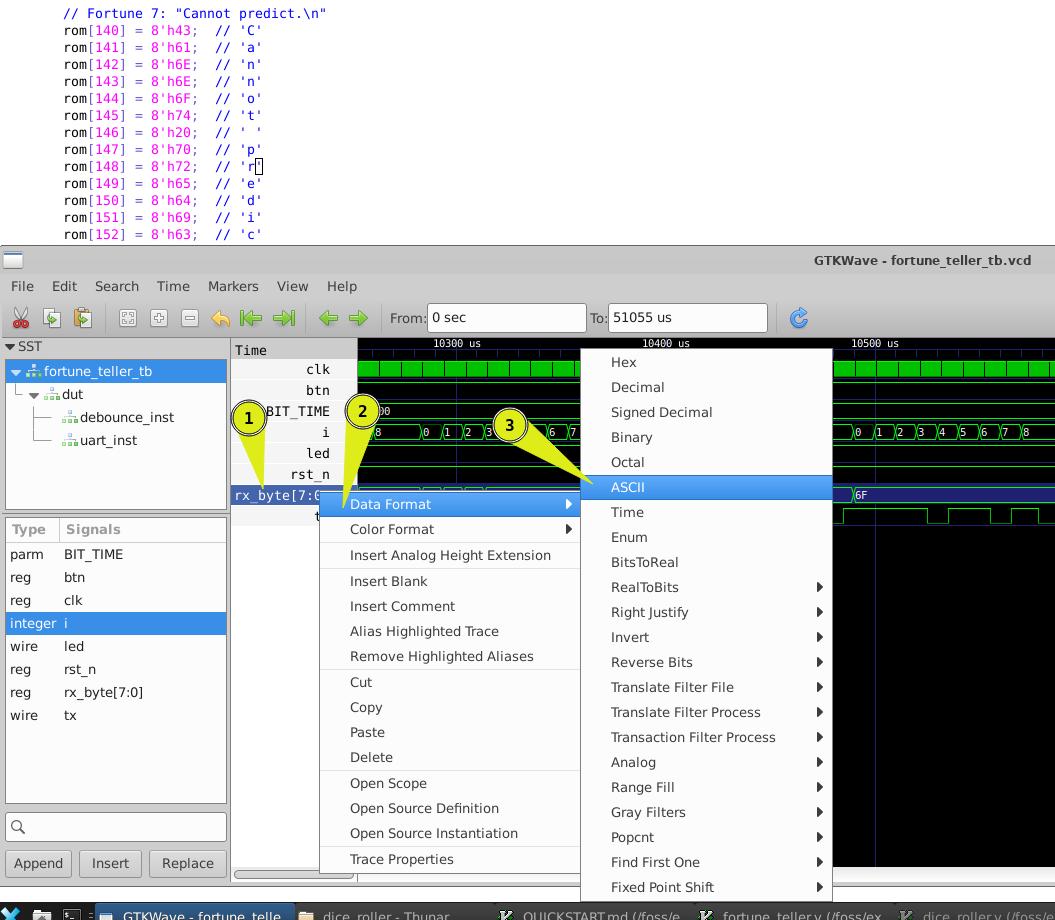Click the Paste traces toolbar icon
Image resolution: width=1055 pixels, height=920 pixels.
(x=83, y=318)
